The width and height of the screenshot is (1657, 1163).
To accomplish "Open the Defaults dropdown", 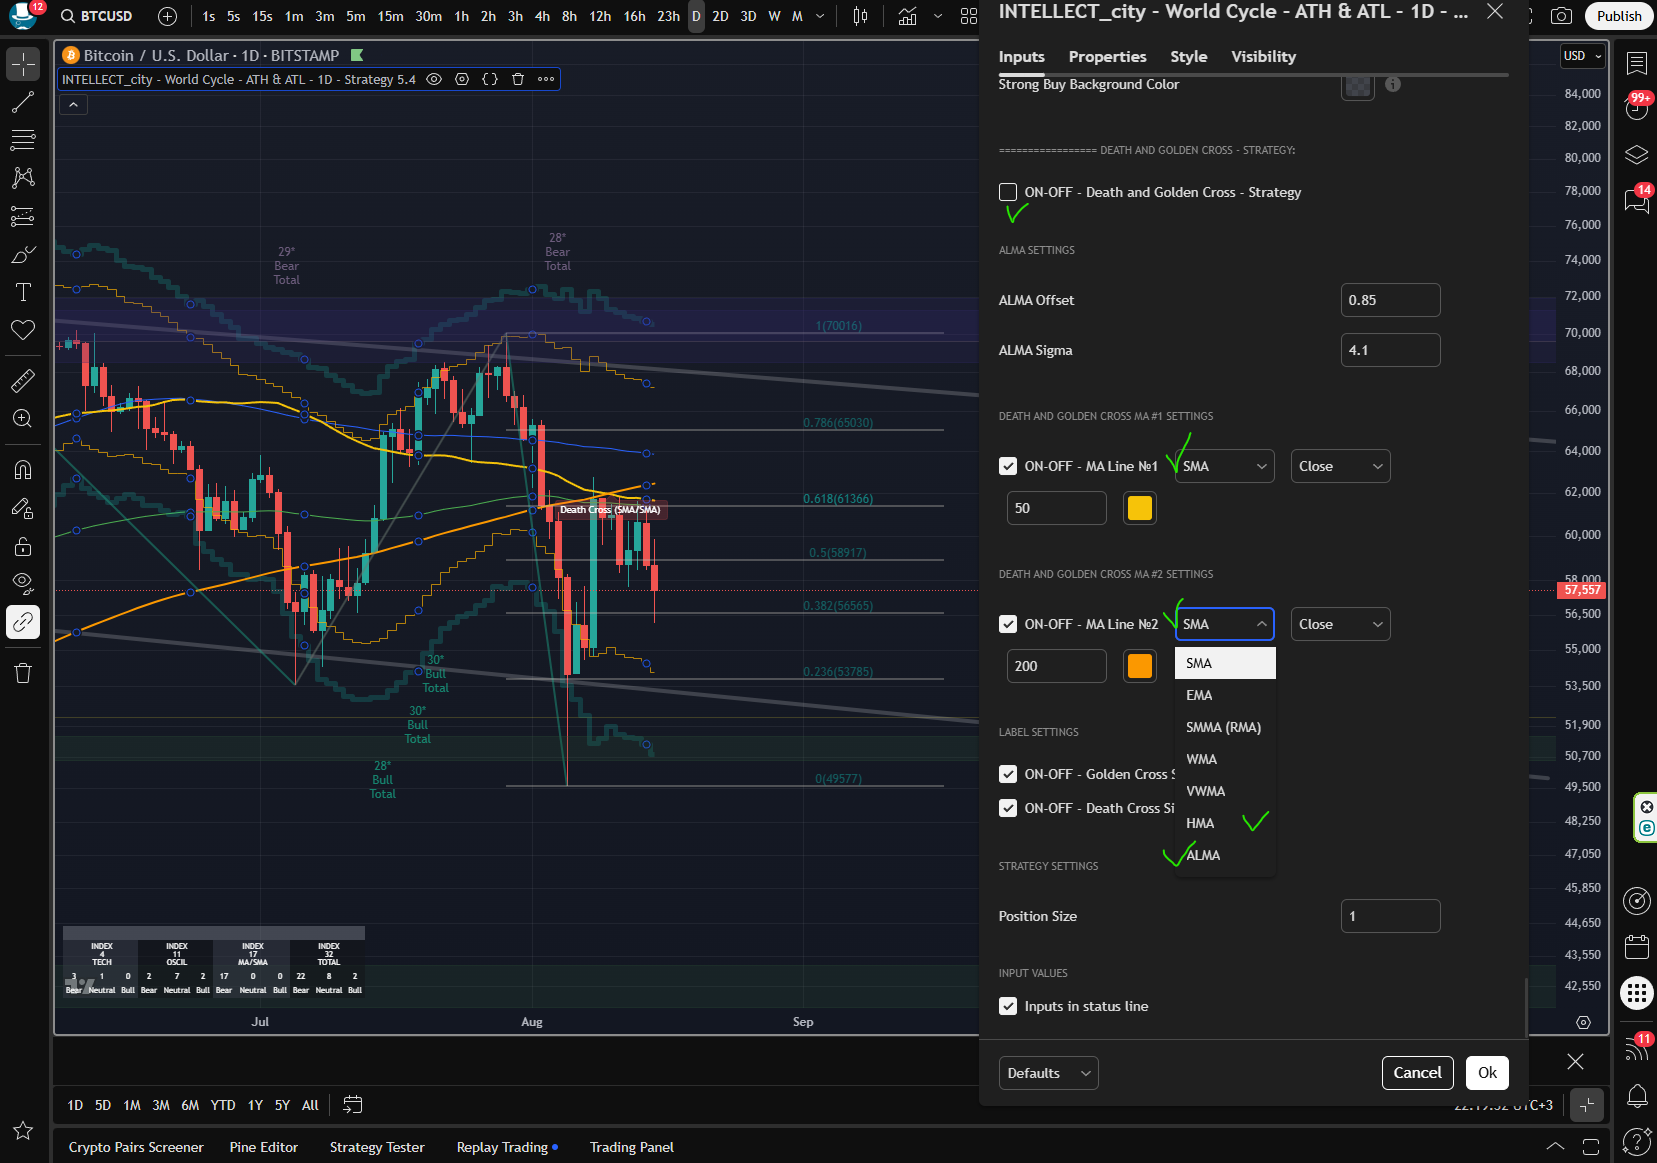I will click(x=1048, y=1073).
